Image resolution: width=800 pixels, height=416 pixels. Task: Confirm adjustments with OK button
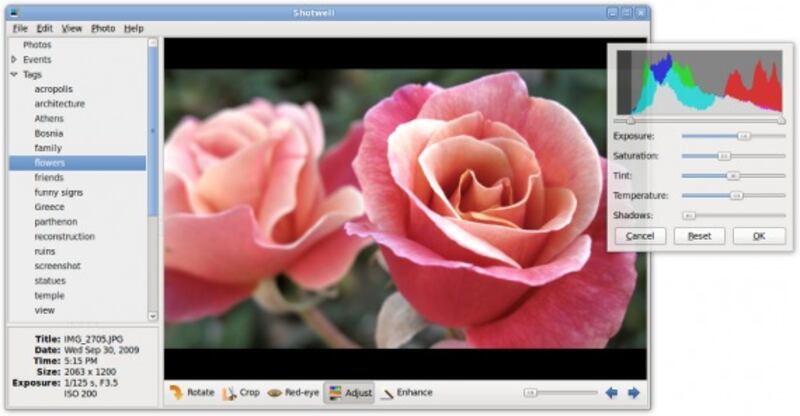tap(758, 236)
